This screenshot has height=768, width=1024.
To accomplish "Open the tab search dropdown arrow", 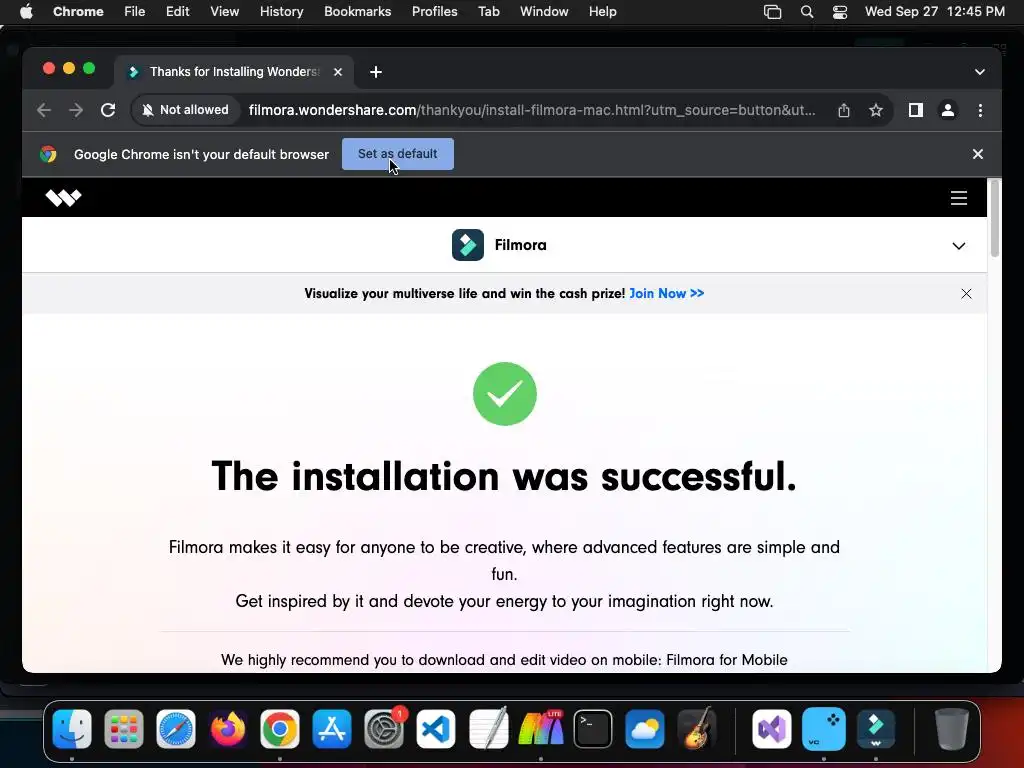I will [979, 72].
